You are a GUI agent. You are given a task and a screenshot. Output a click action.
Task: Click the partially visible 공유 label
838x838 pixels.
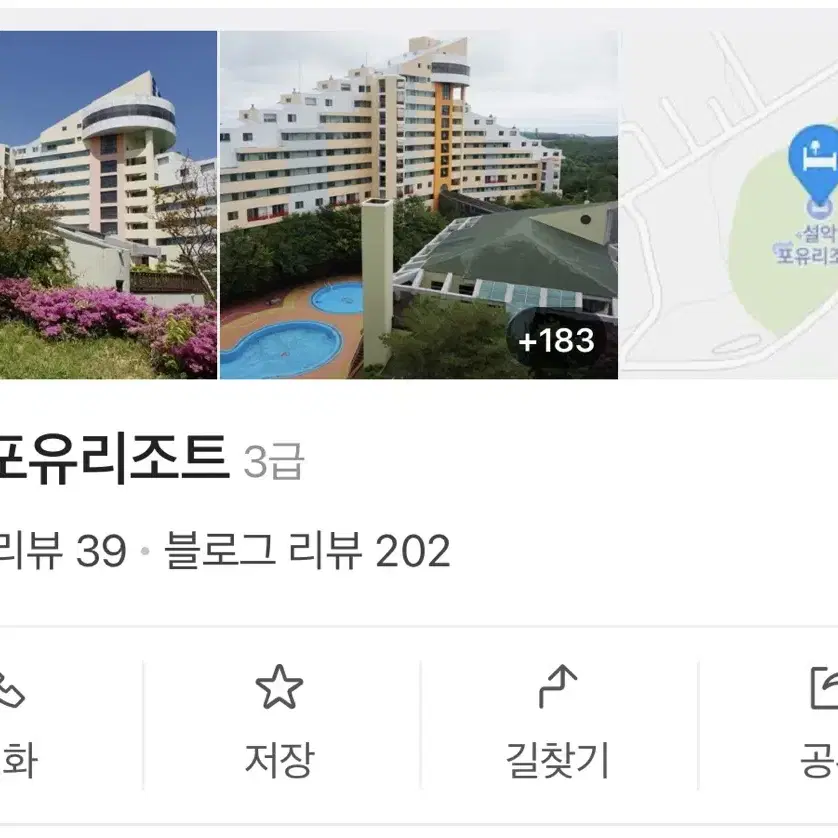click(819, 759)
